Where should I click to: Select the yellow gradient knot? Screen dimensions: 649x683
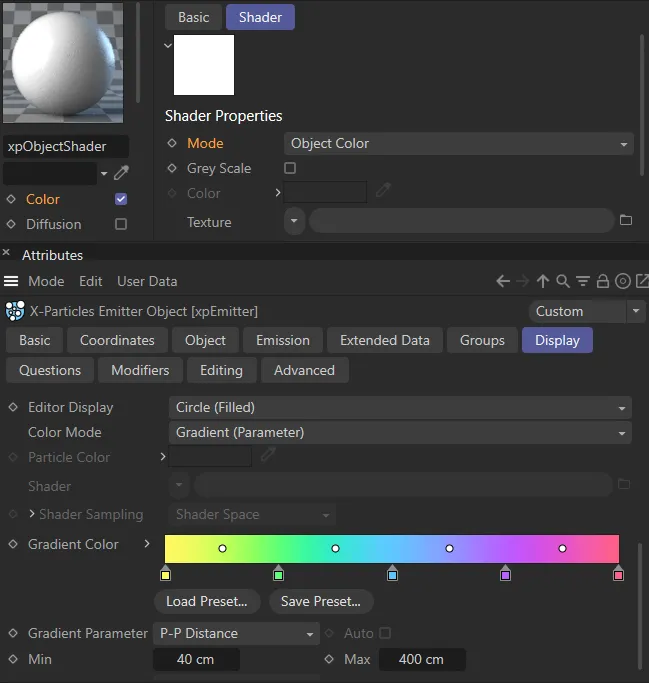(166, 573)
